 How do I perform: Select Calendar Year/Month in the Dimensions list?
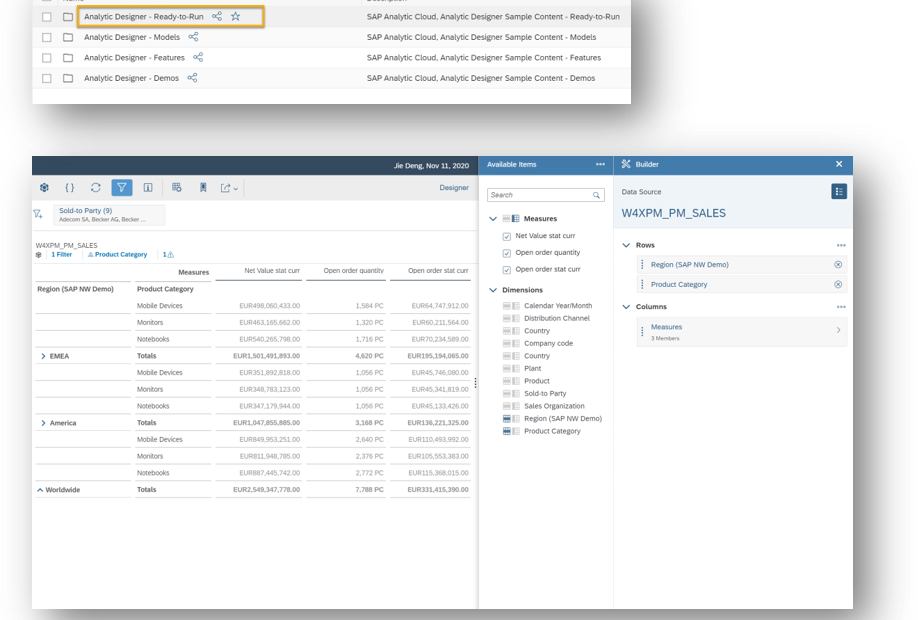[x=558, y=306]
